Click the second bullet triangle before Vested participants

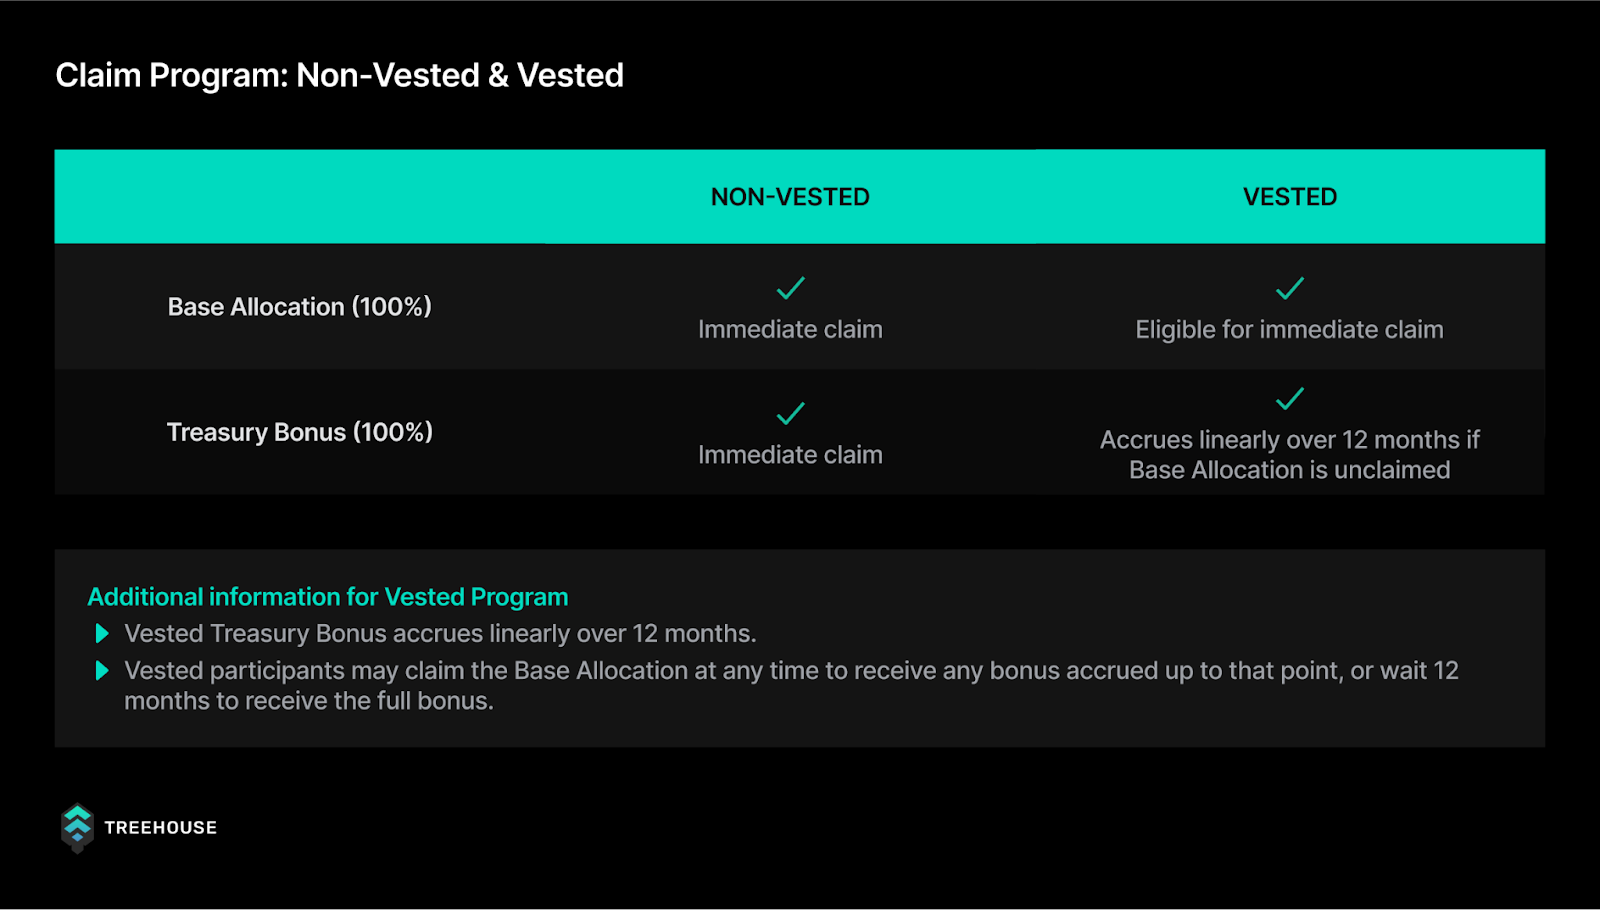(101, 670)
